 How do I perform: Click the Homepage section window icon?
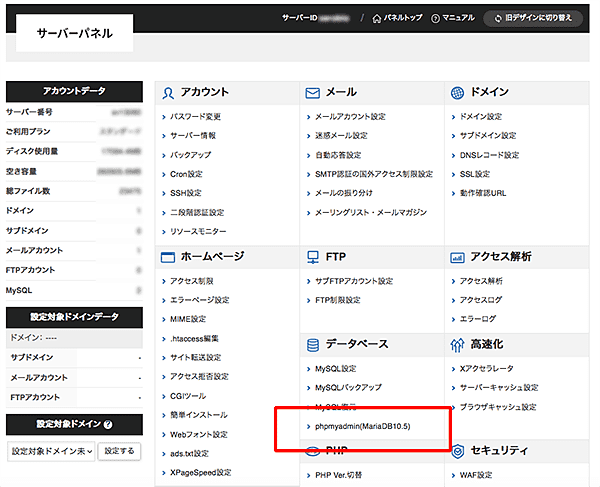point(168,257)
